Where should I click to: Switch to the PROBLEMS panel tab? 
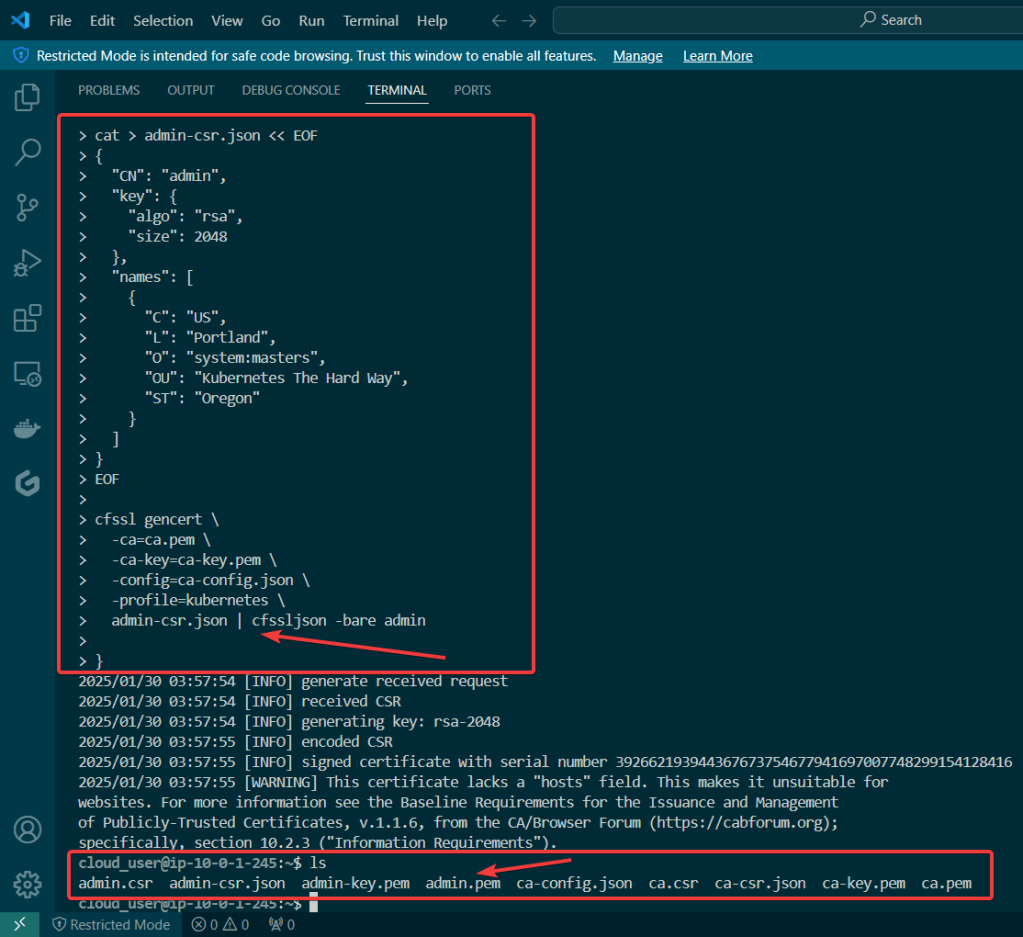click(x=109, y=90)
